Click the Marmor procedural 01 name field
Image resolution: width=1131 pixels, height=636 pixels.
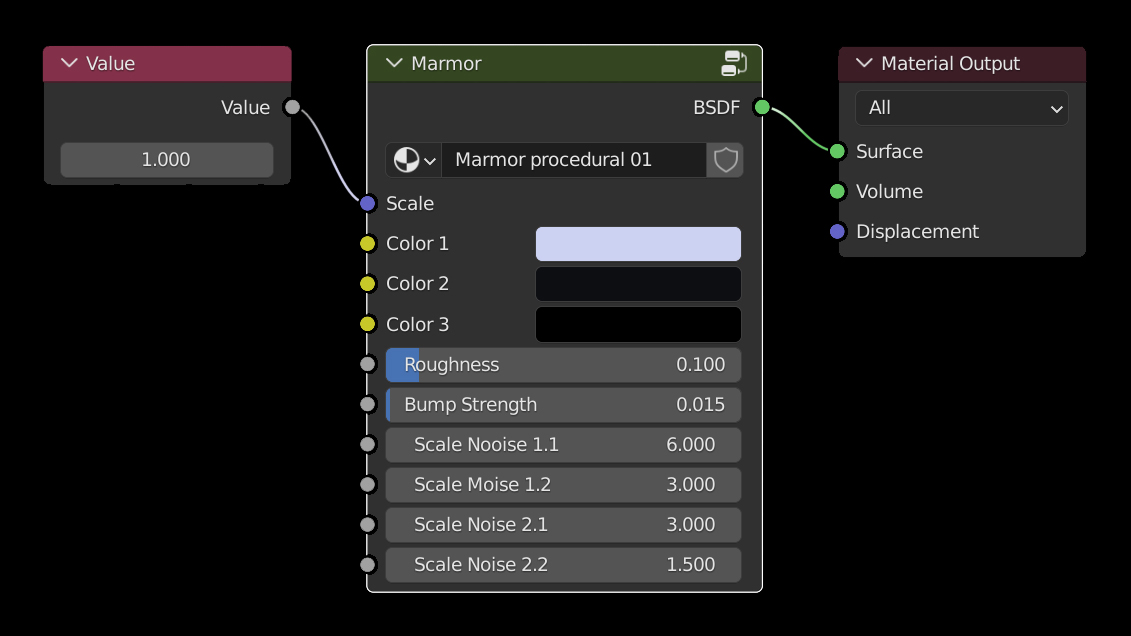(x=573, y=160)
